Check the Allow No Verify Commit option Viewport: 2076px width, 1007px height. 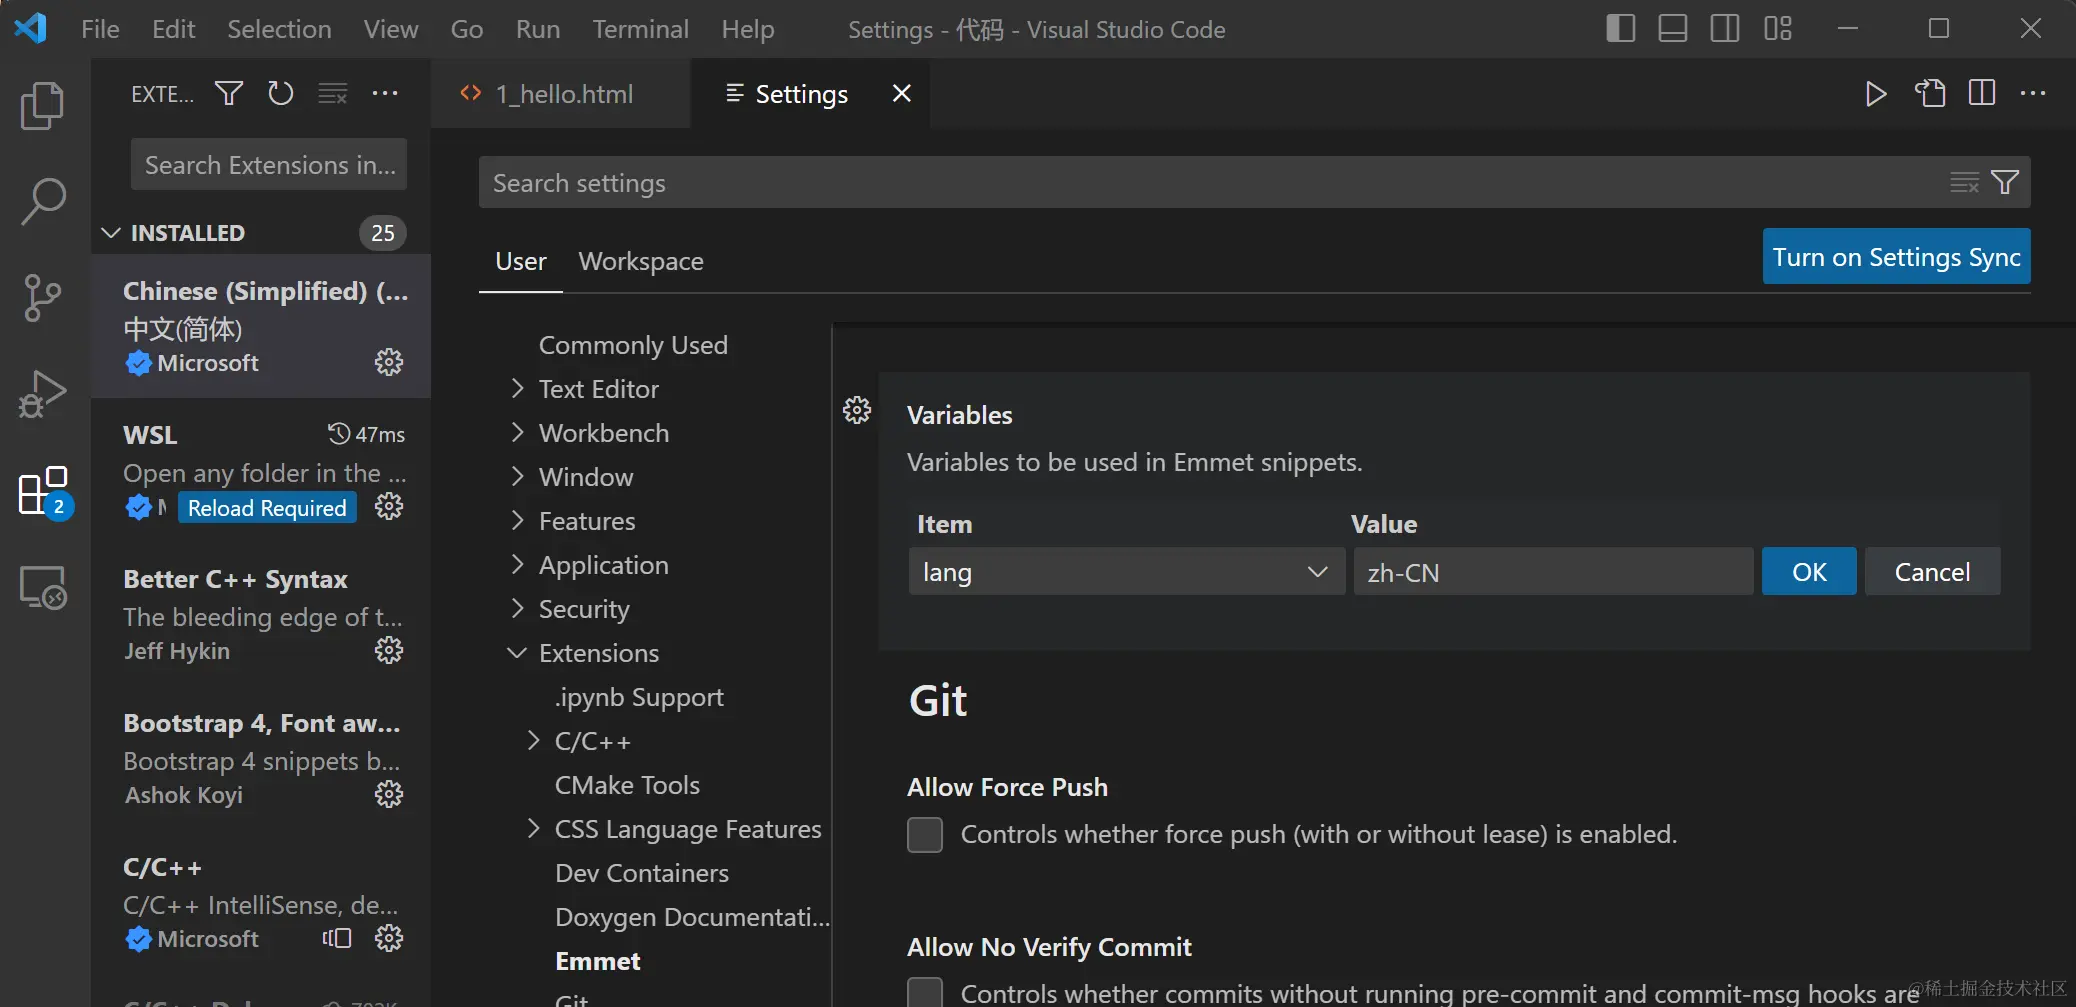pyautogui.click(x=925, y=992)
